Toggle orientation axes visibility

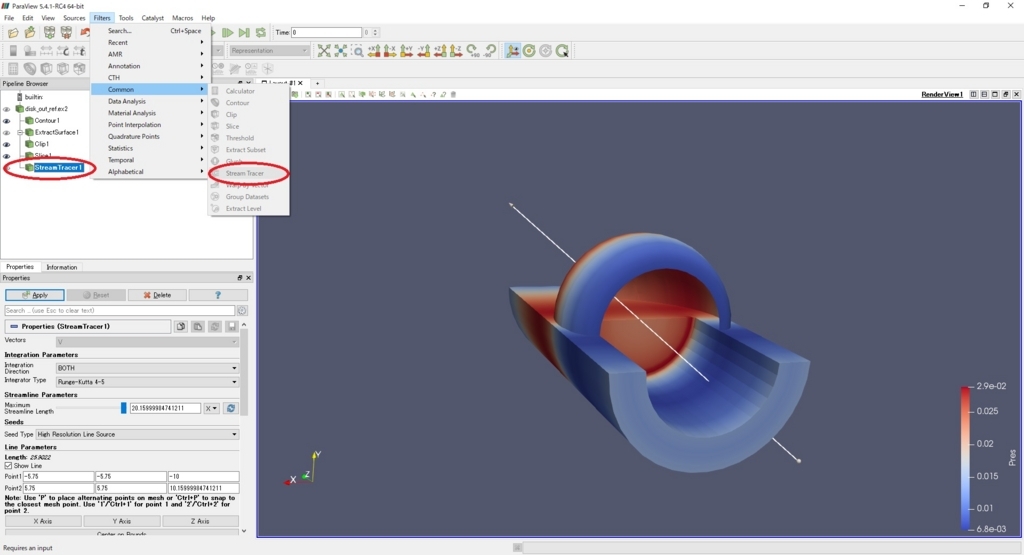513,51
